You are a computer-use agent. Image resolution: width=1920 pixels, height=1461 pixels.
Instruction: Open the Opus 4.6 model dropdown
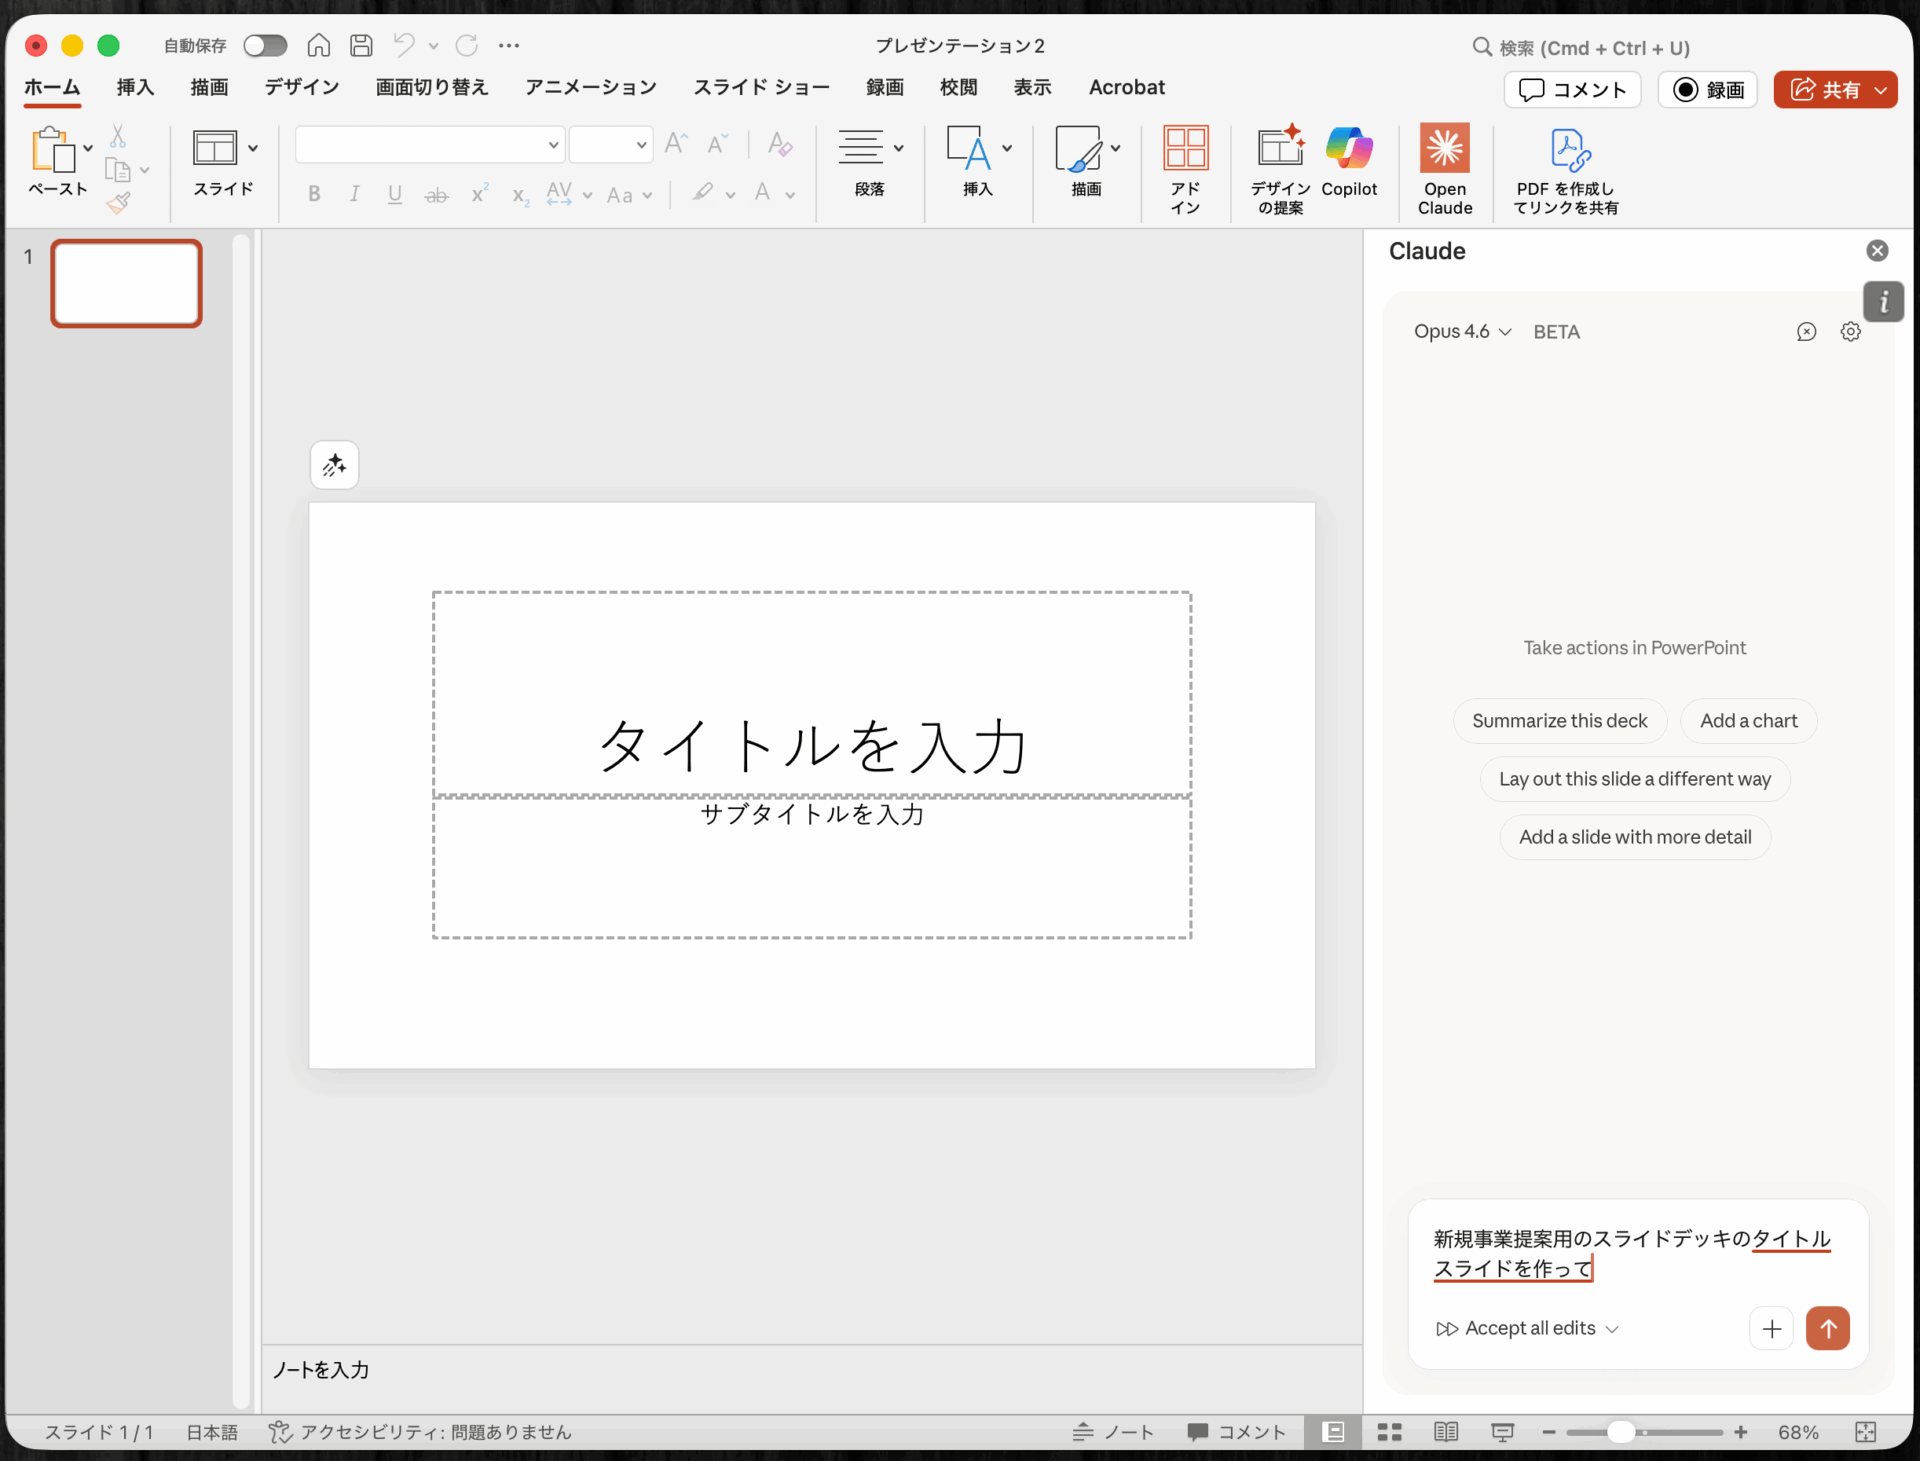coord(1462,331)
